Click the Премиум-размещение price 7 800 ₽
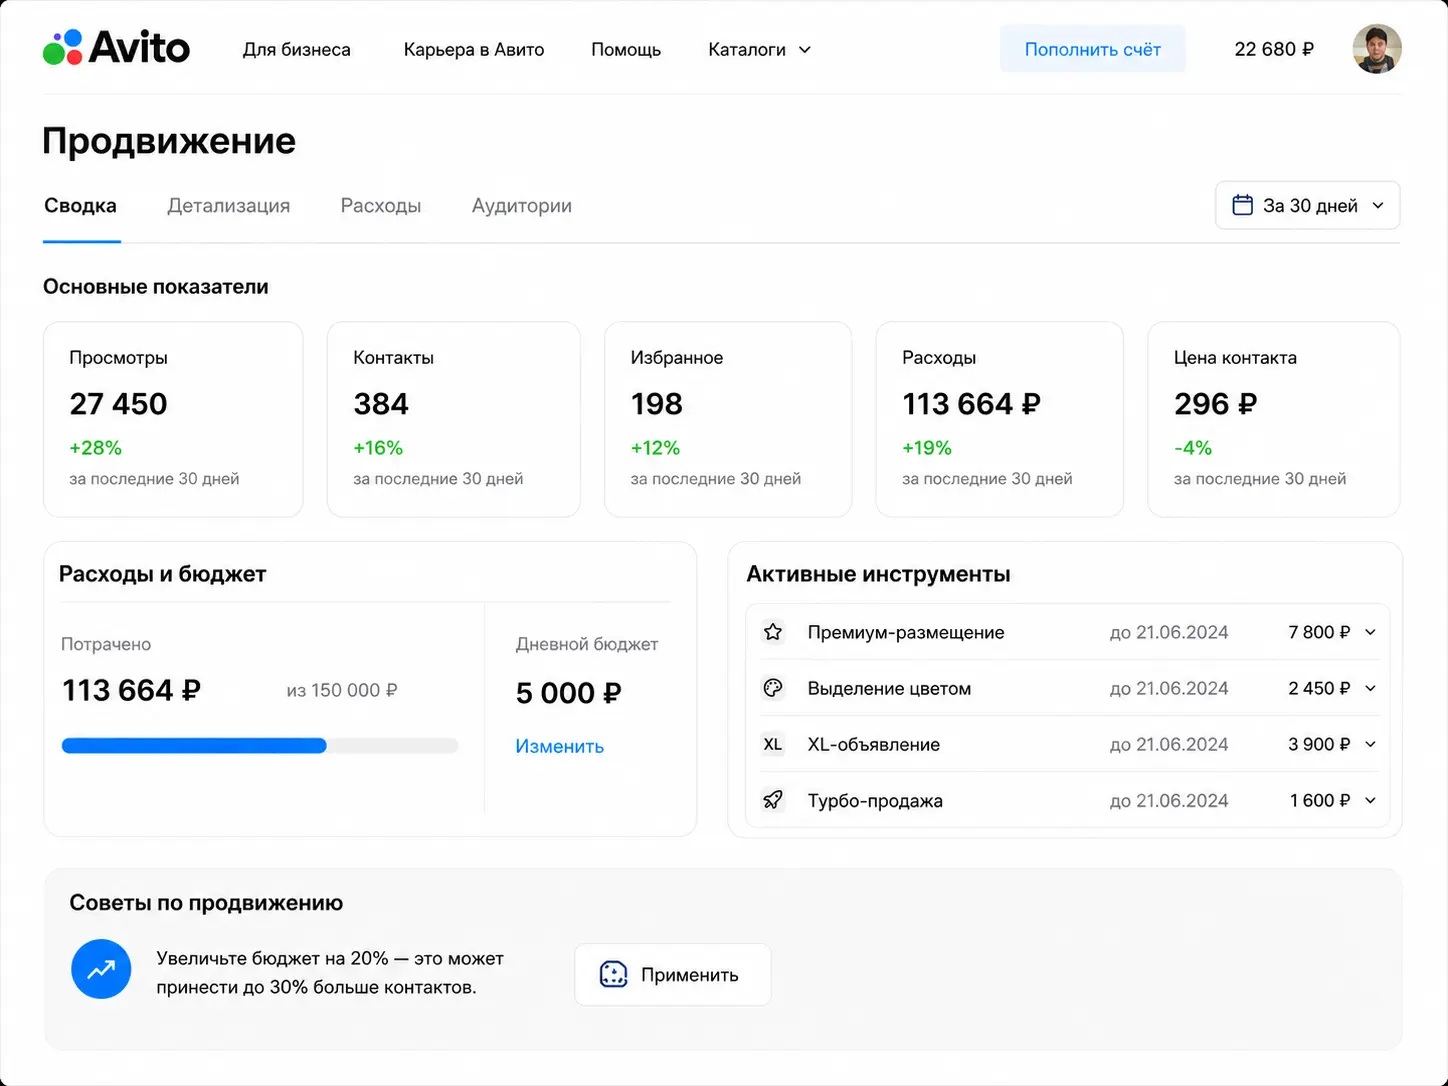The image size is (1448, 1086). click(x=1319, y=632)
